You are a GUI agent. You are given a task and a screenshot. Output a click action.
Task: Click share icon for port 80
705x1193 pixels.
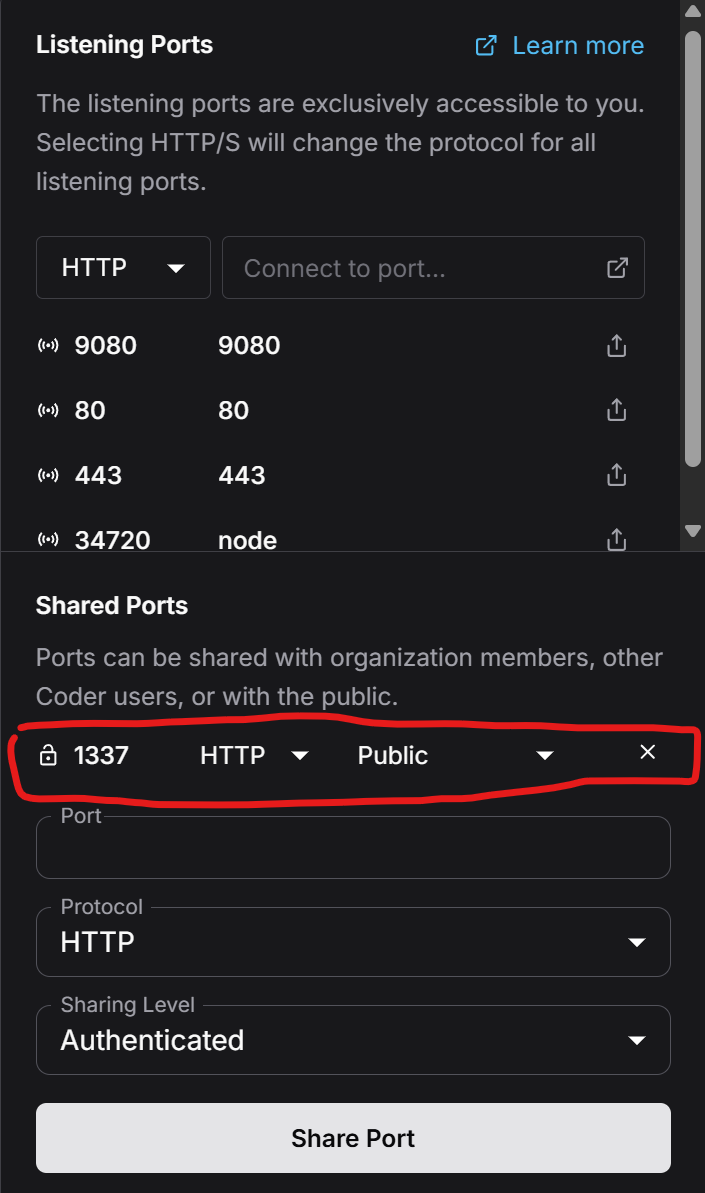617,410
